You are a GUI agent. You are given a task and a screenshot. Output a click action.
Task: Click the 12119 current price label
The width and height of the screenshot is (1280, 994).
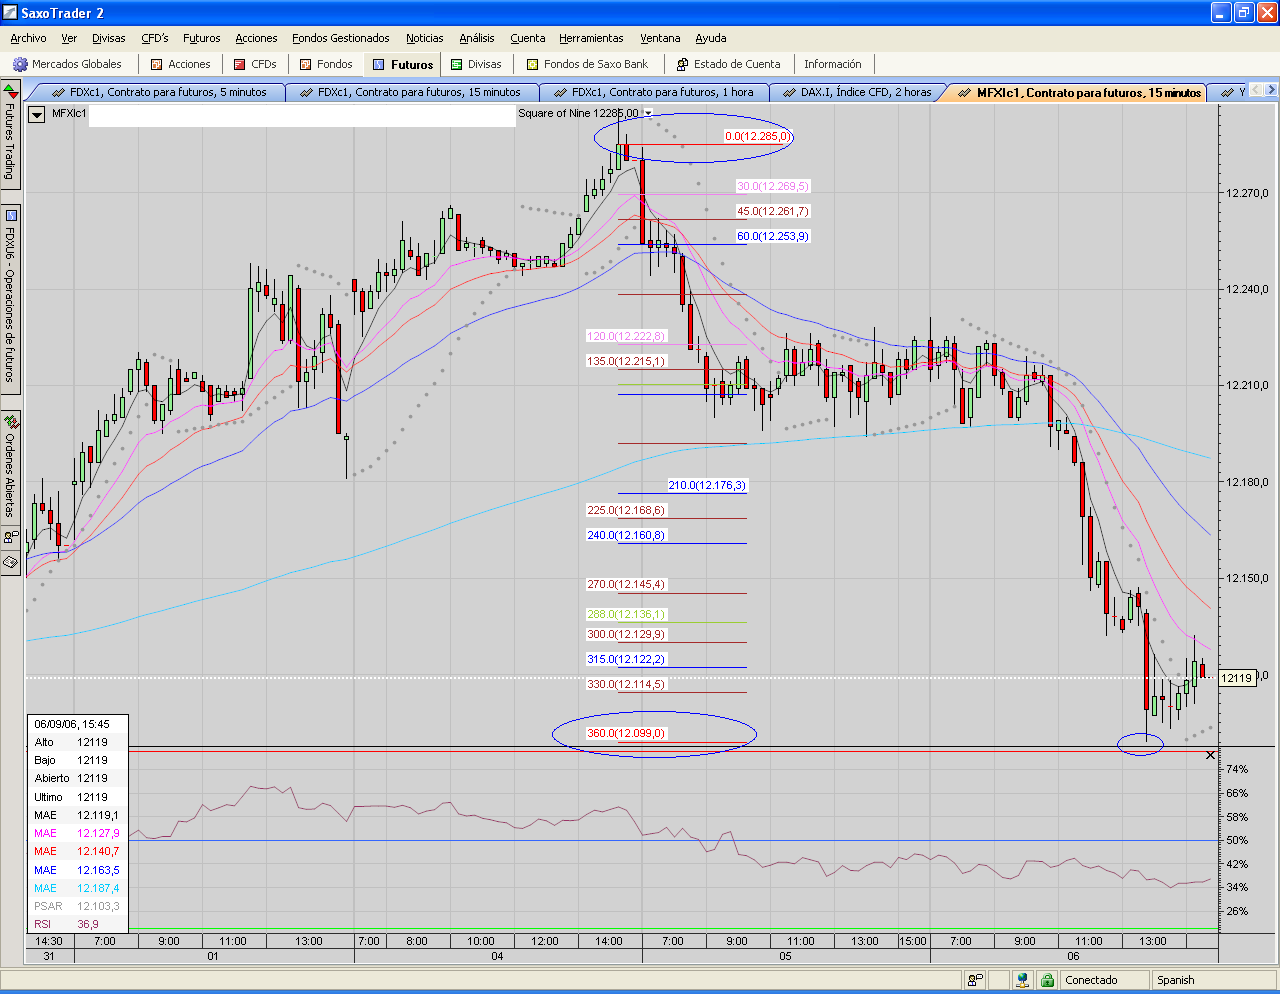click(1237, 678)
